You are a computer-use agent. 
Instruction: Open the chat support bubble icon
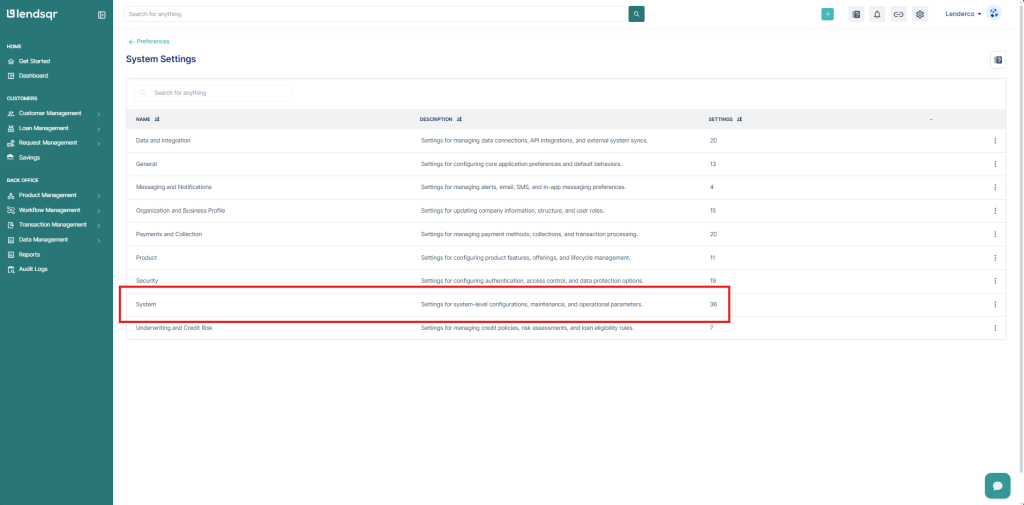pyautogui.click(x=997, y=485)
